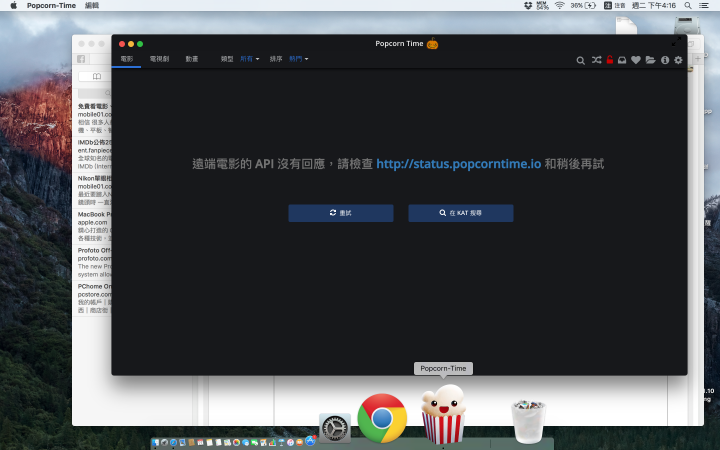
Task: Expand the 排序 sort dropdown showing 熱門
Action: click(x=298, y=59)
